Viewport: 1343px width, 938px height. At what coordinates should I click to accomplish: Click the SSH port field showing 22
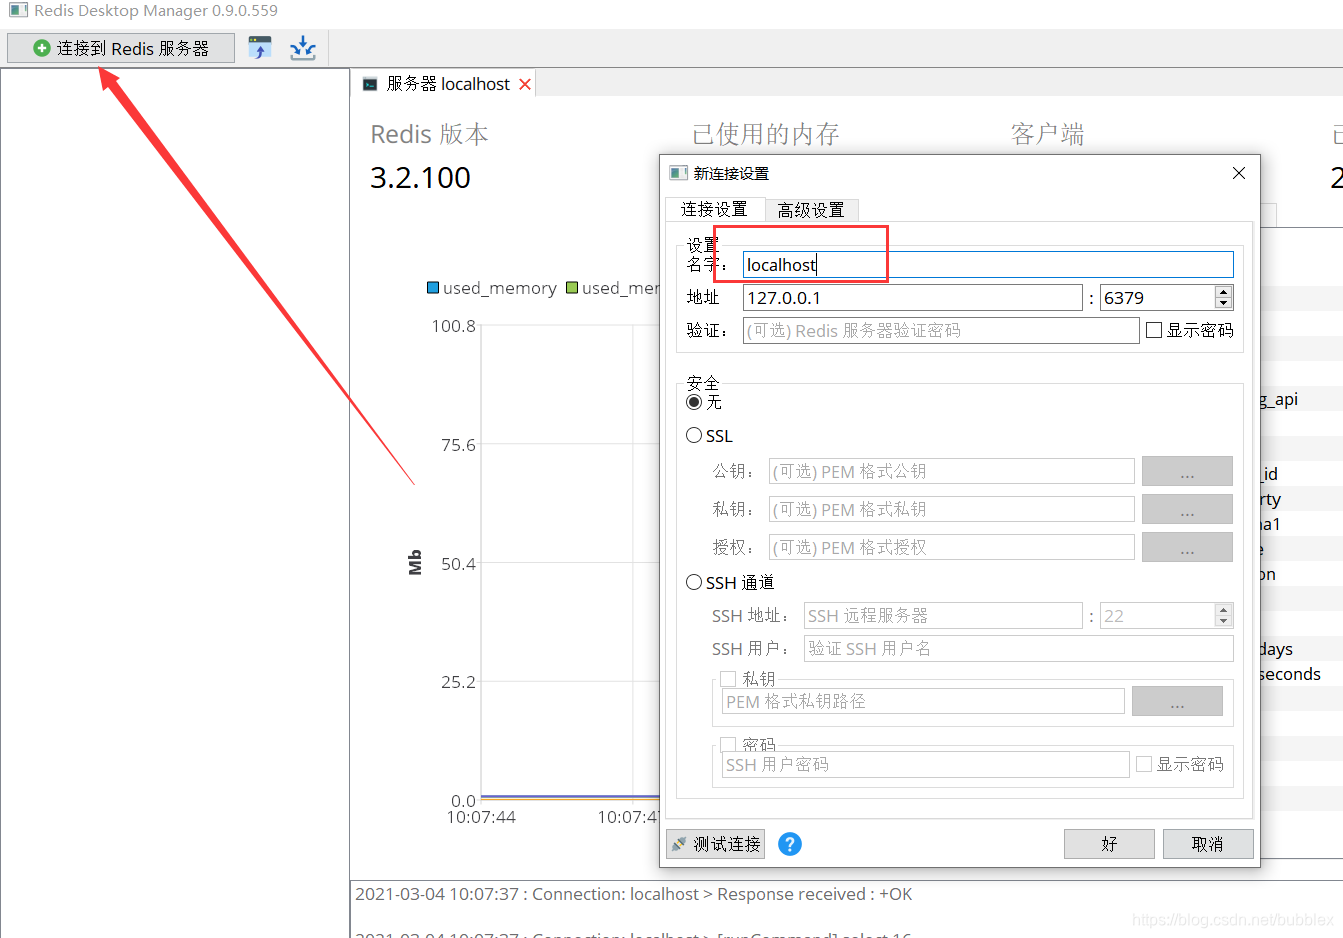pos(1158,616)
